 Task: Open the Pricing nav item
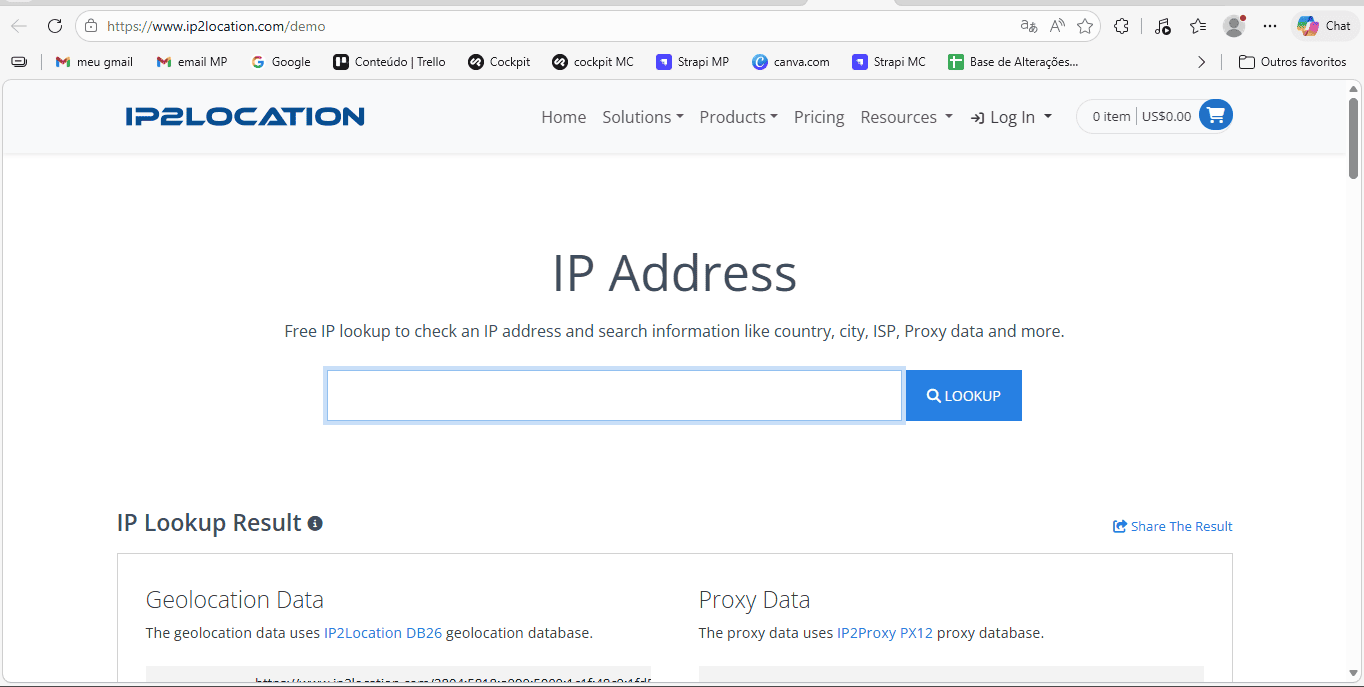[x=819, y=117]
